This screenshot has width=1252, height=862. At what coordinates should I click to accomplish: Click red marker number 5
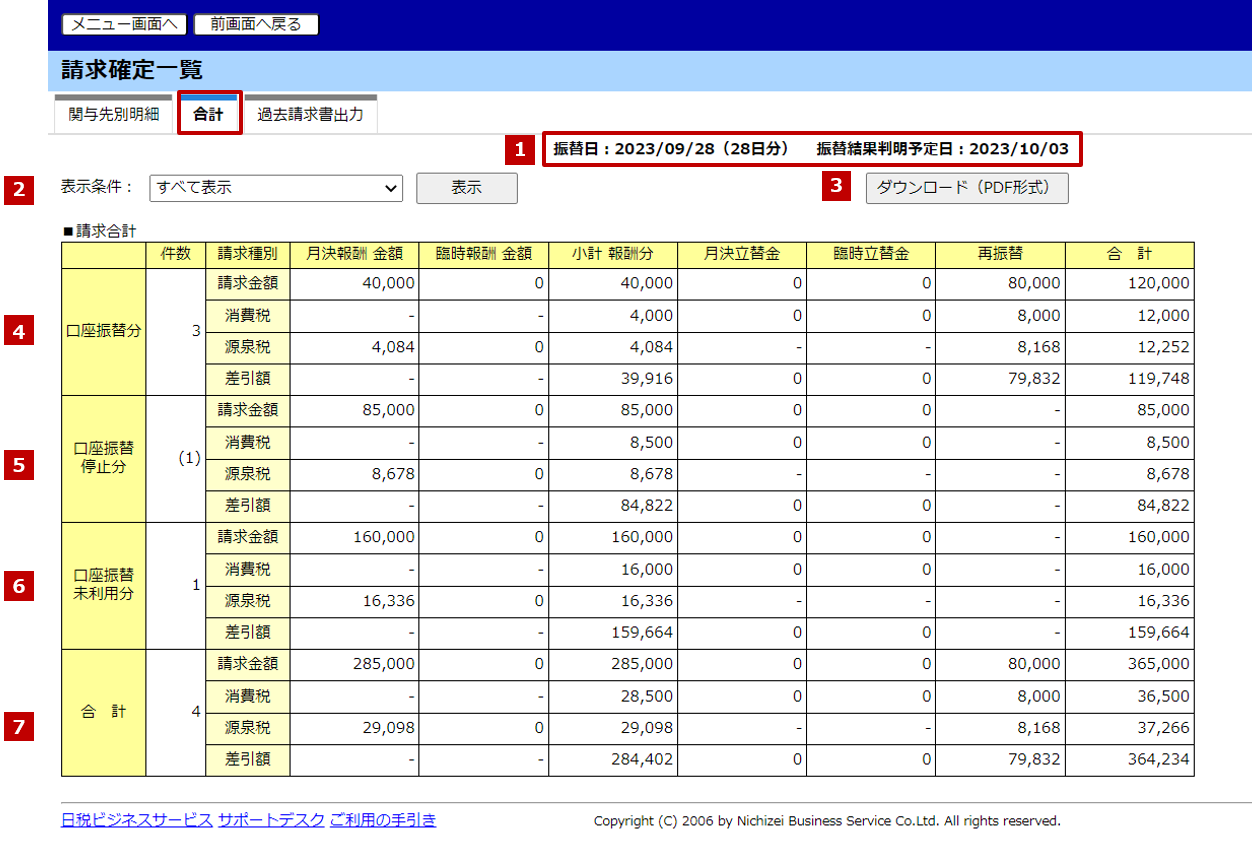[x=19, y=465]
